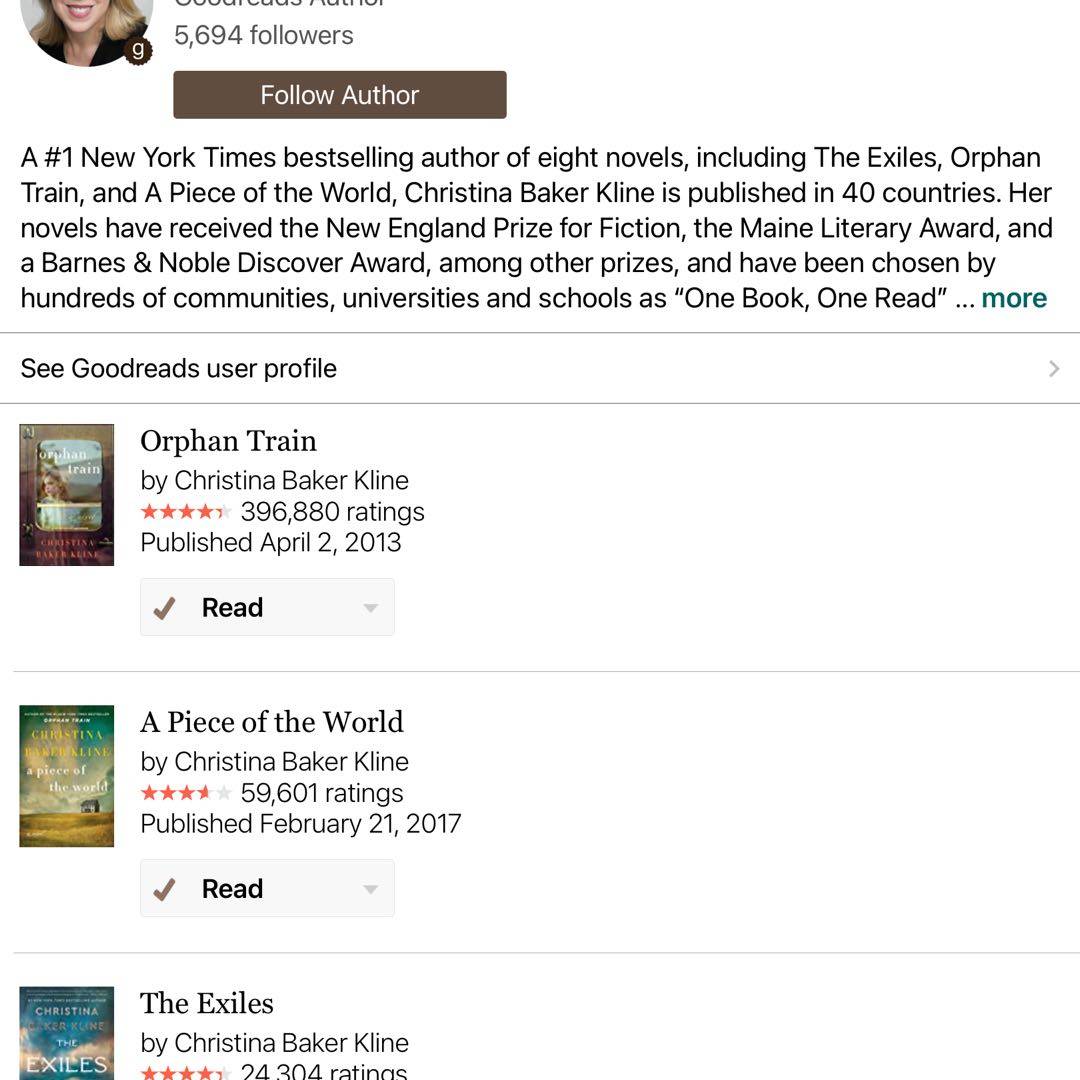Viewport: 1080px width, 1080px height.
Task: Tap the chevron beside user profile
Action: tap(1054, 369)
